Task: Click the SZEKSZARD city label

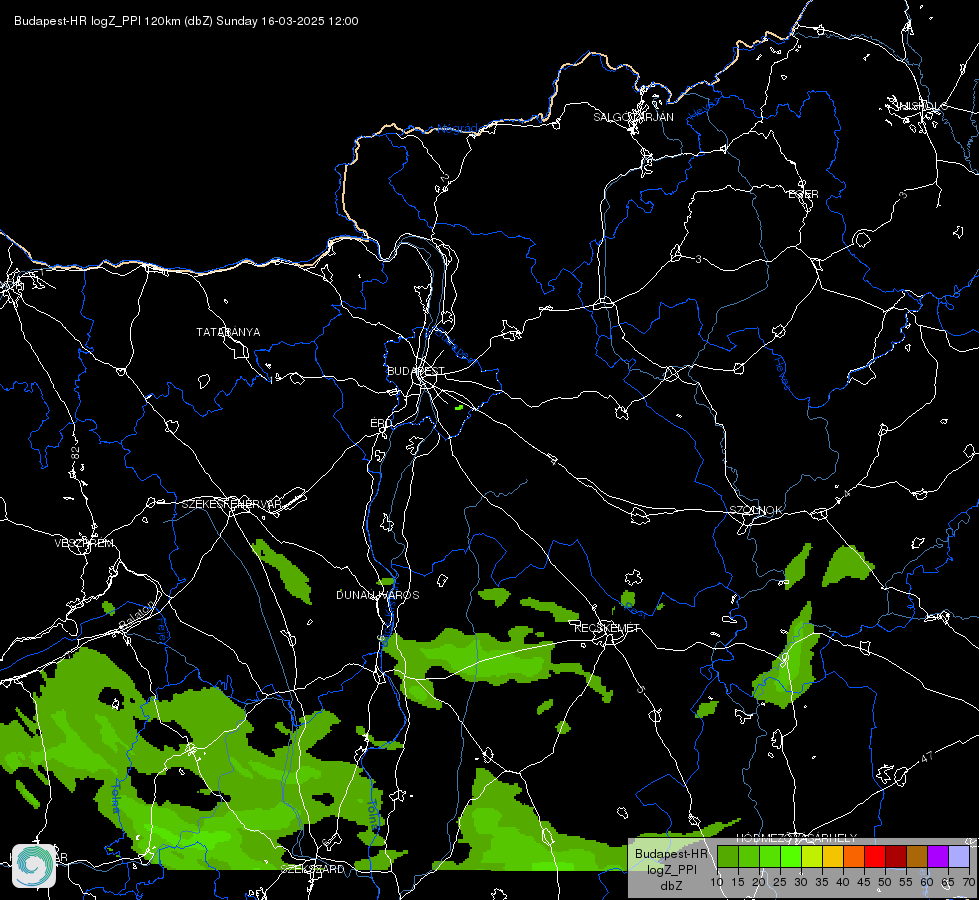Action: (x=312, y=869)
